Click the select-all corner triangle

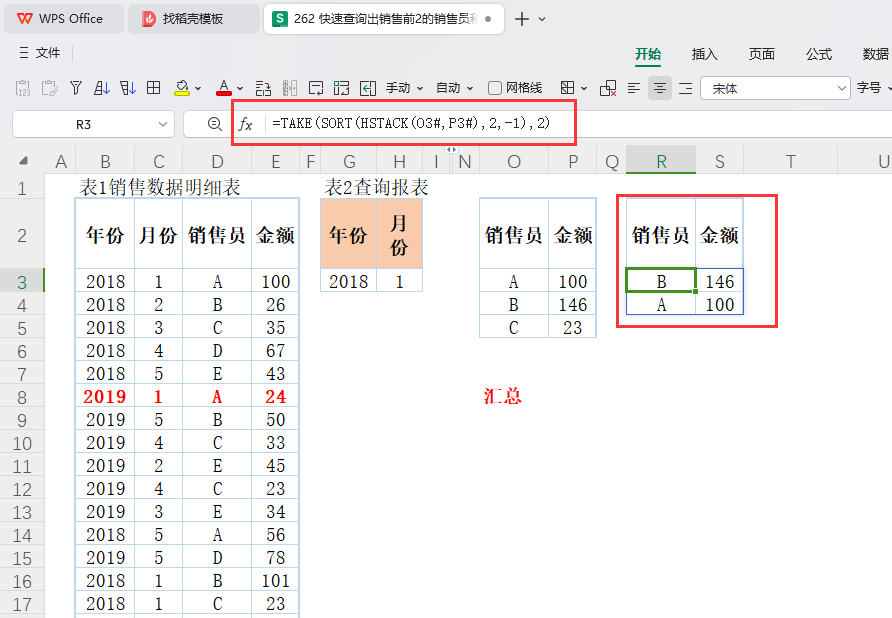pos(23,162)
